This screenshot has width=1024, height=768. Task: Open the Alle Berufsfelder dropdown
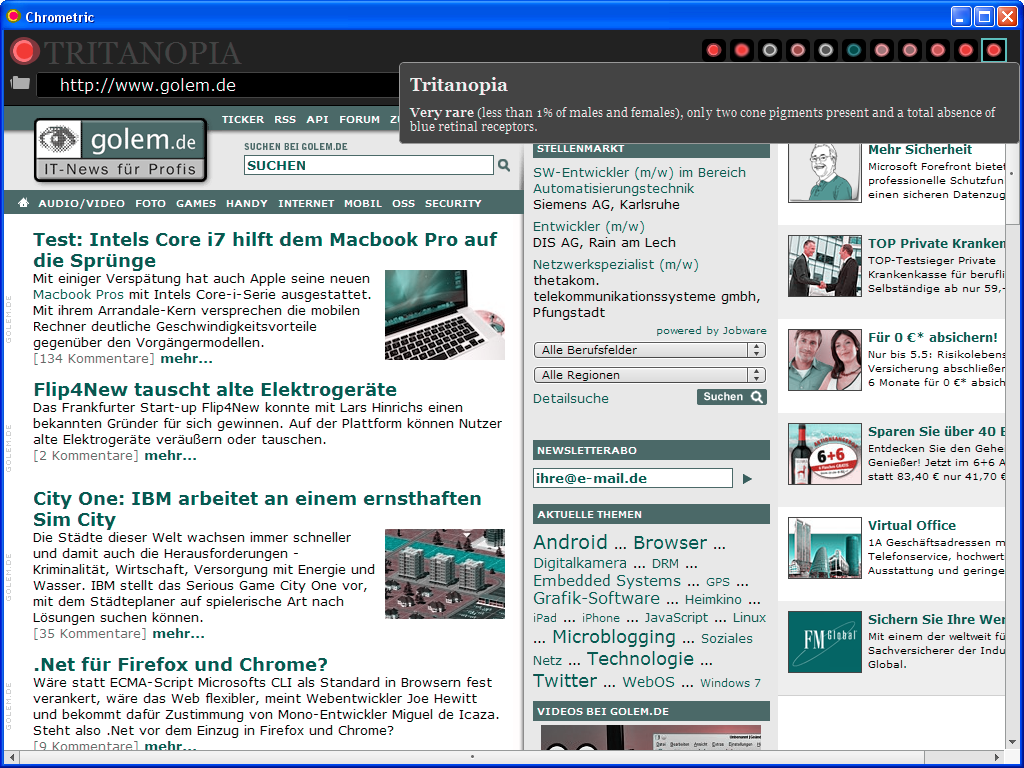pos(650,350)
